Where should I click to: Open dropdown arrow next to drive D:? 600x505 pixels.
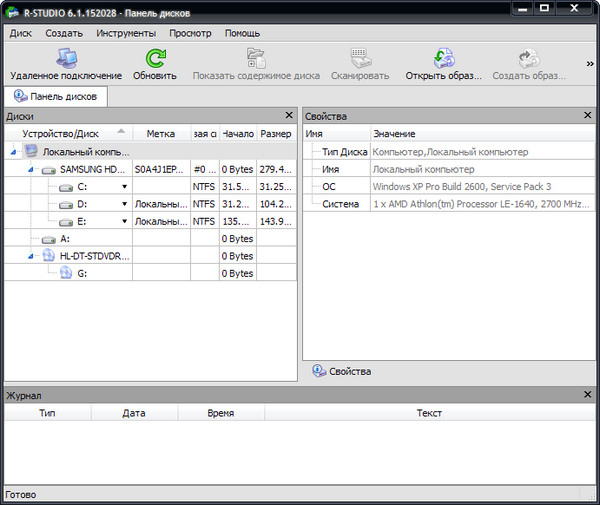click(x=124, y=204)
